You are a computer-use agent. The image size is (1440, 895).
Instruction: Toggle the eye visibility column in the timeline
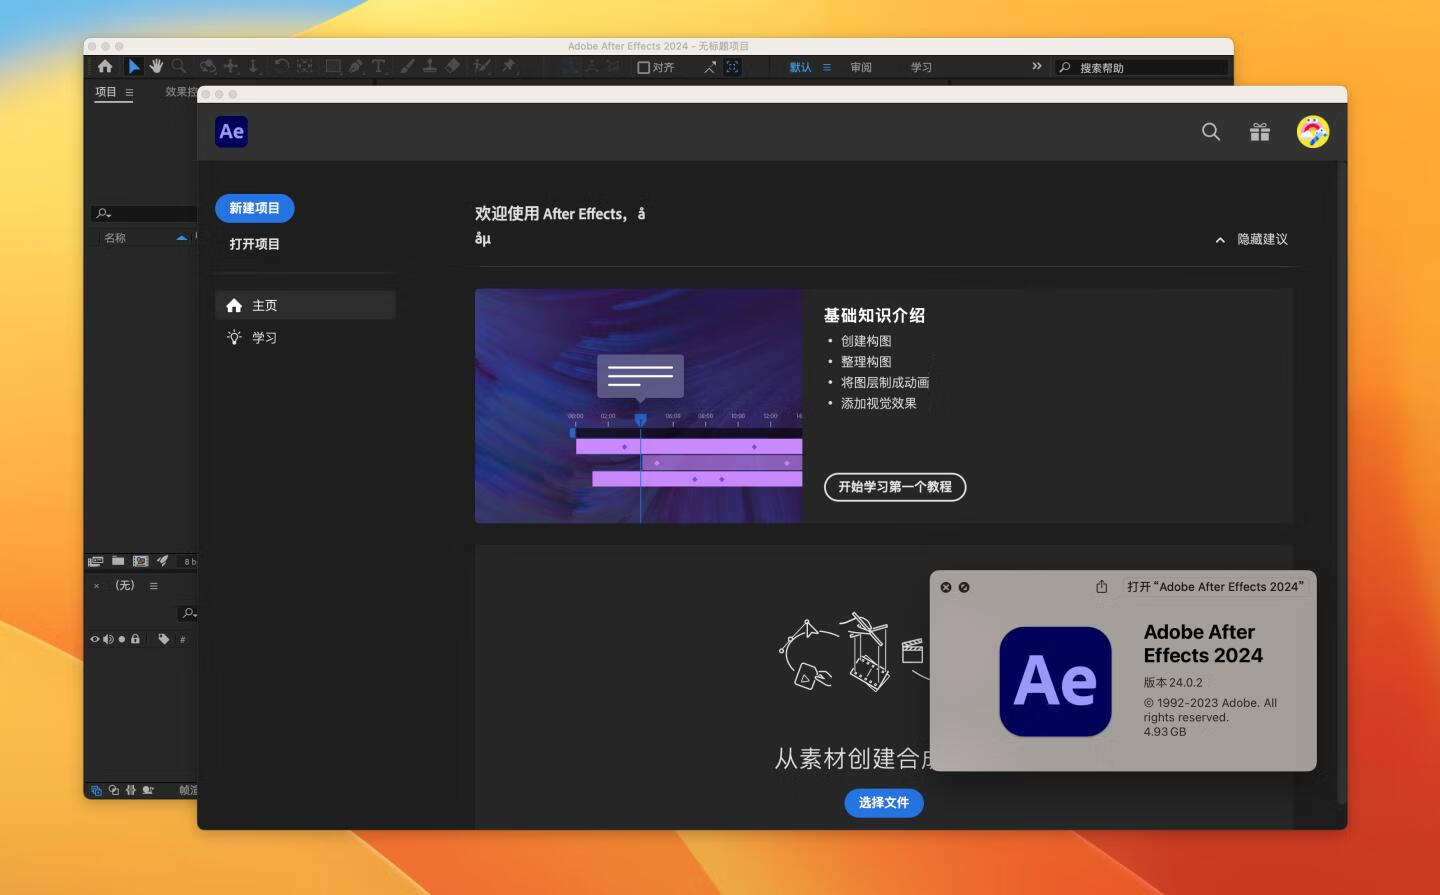[95, 638]
